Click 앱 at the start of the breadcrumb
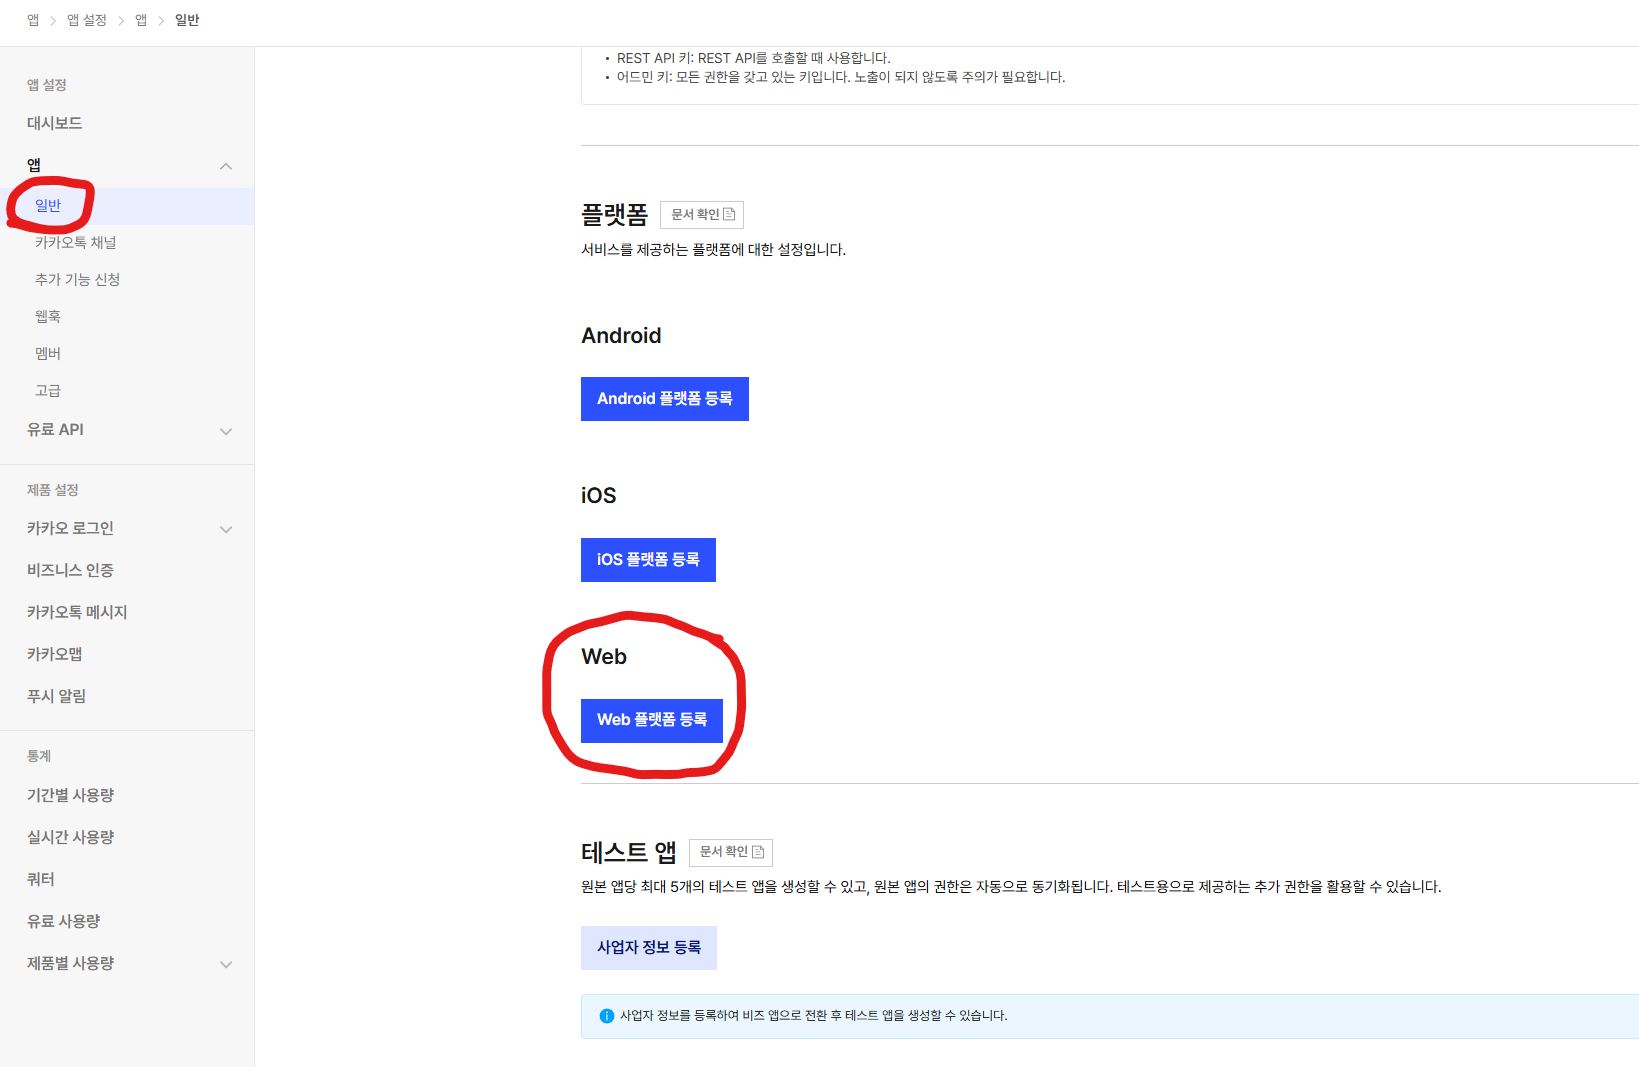This screenshot has height=1067, width=1639. click(x=33, y=20)
